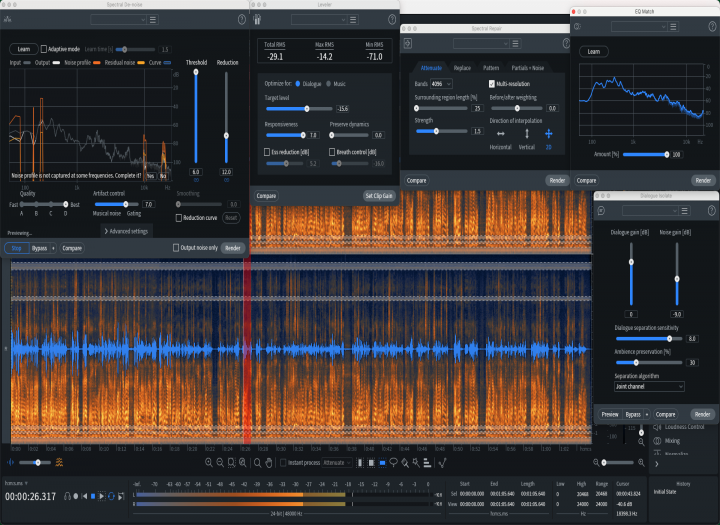
Task: Switch to Pattern tab
Action: (490, 68)
